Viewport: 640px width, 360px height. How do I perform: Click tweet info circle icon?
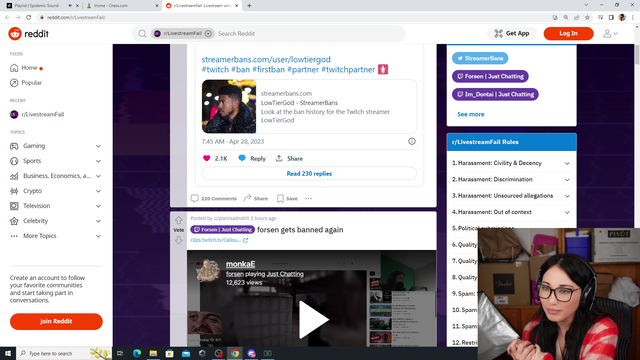pyautogui.click(x=412, y=141)
